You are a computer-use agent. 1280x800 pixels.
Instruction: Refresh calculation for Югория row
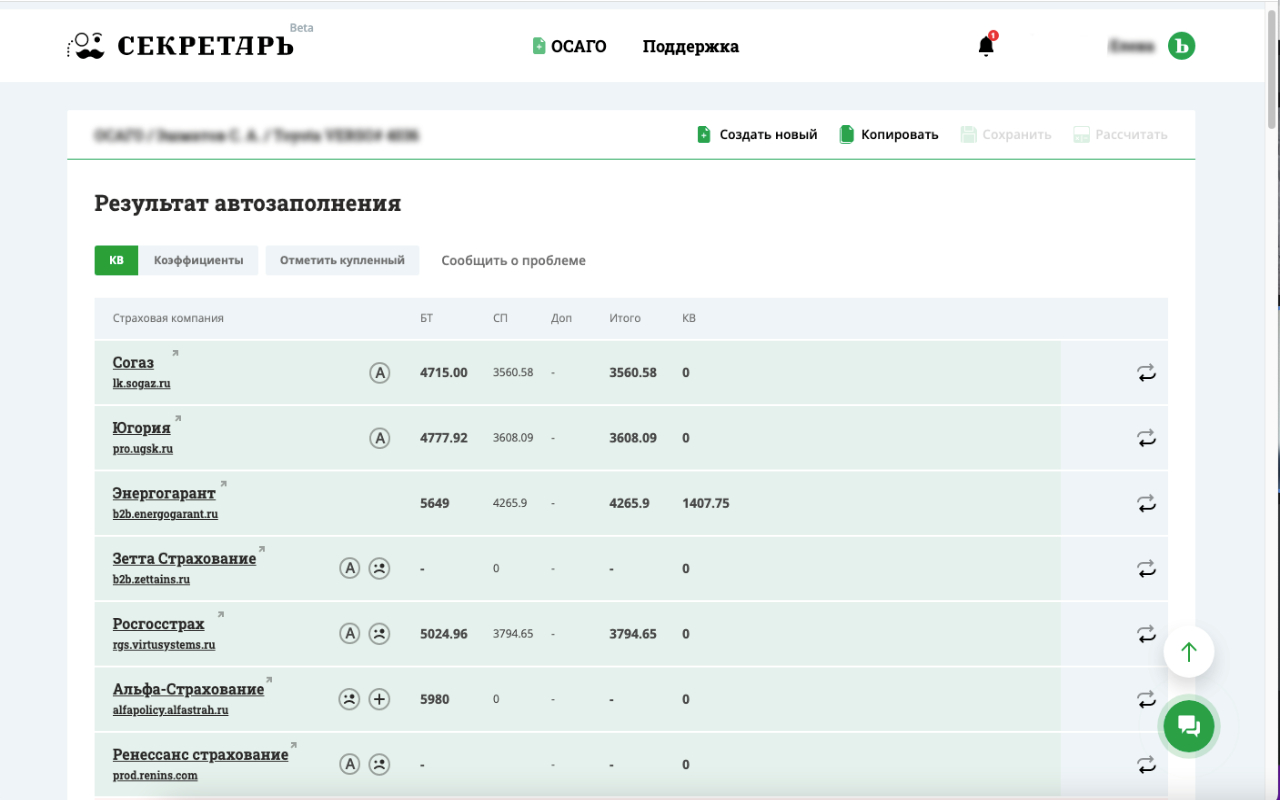pyautogui.click(x=1146, y=438)
